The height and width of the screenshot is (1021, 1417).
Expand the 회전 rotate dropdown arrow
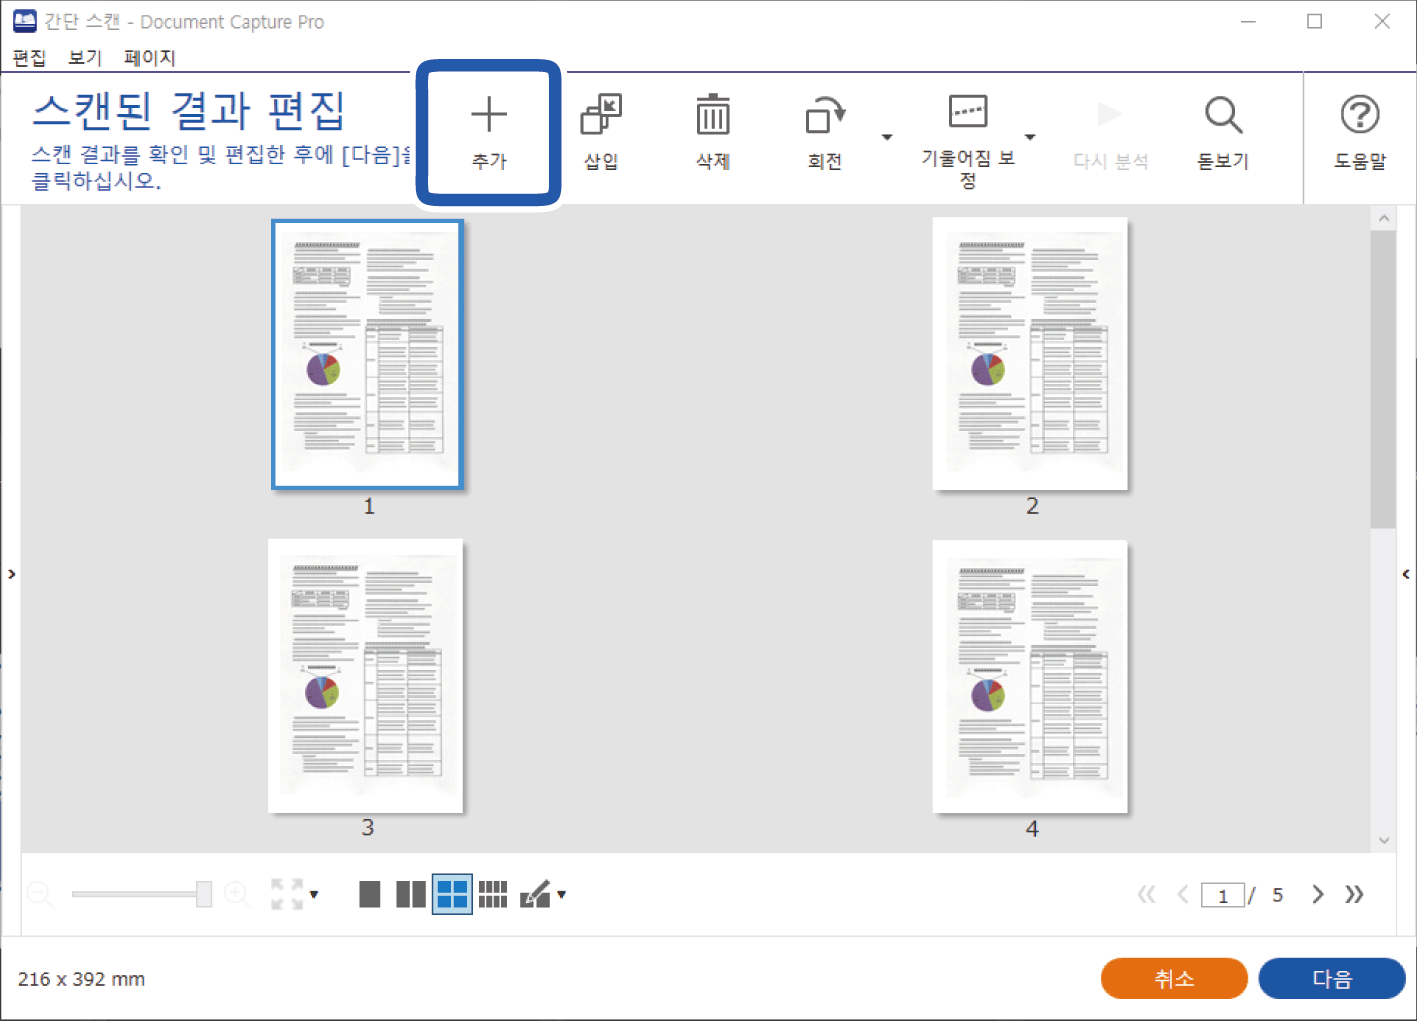pyautogui.click(x=886, y=137)
